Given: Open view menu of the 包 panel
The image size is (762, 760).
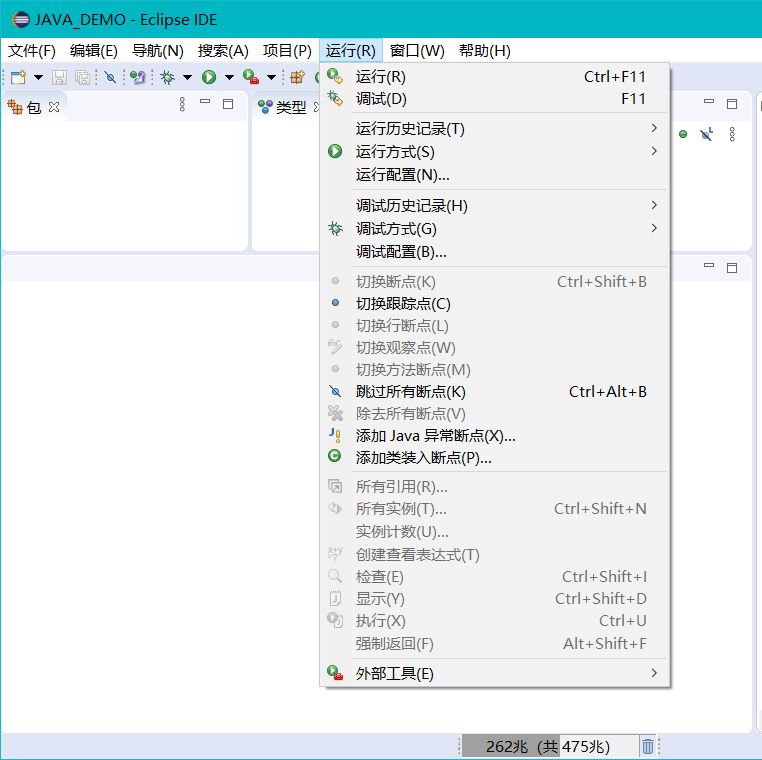Looking at the screenshot, I should (x=182, y=104).
